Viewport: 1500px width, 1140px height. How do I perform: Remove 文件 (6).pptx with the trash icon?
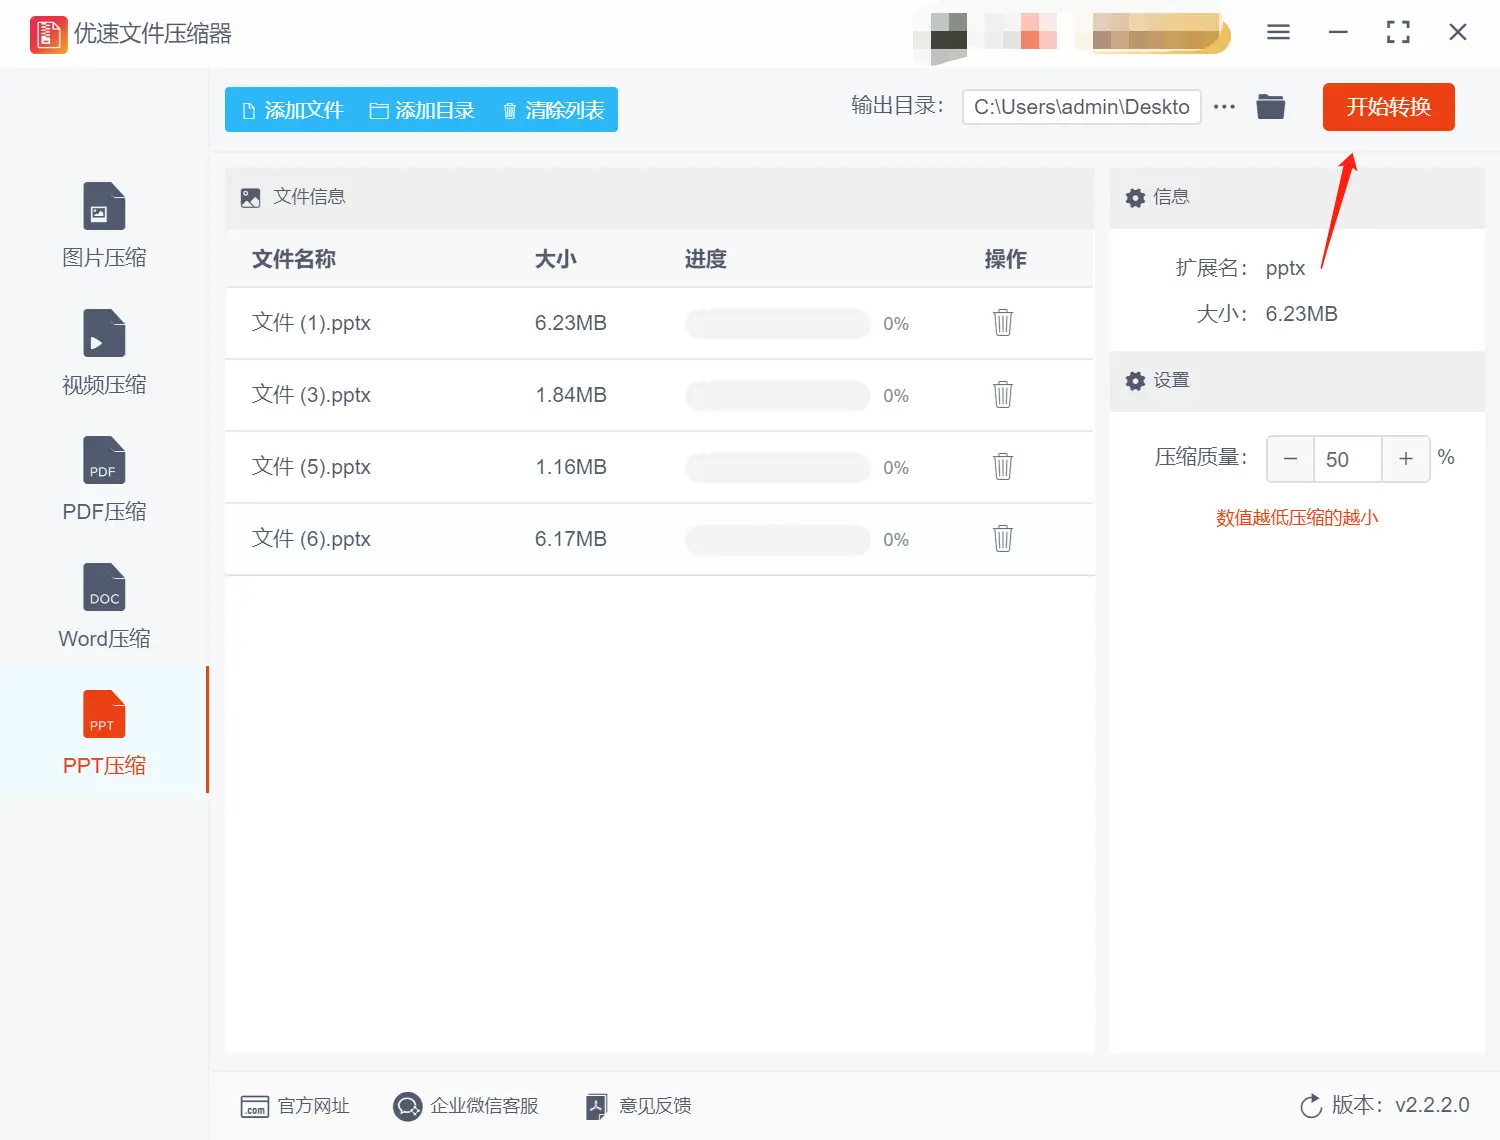coord(1003,538)
